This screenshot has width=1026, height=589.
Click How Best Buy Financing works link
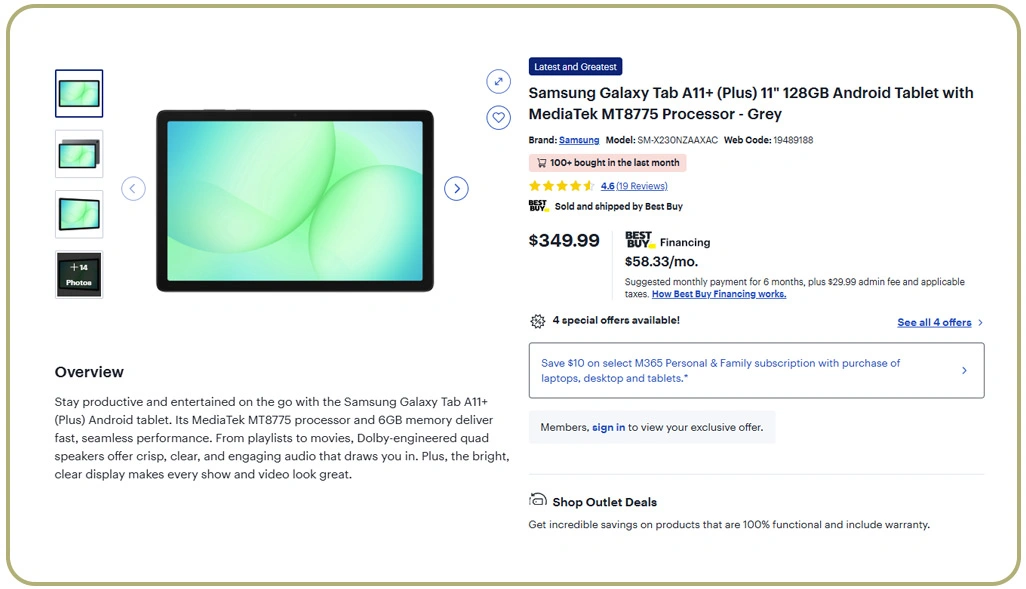(x=718, y=294)
